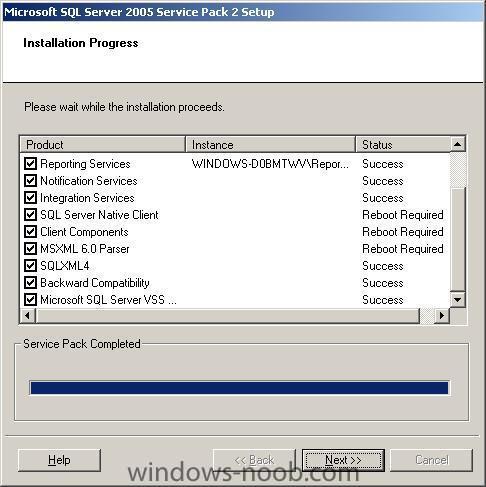486x487 pixels.
Task: Sort by the Product column header
Action: pyautogui.click(x=103, y=145)
